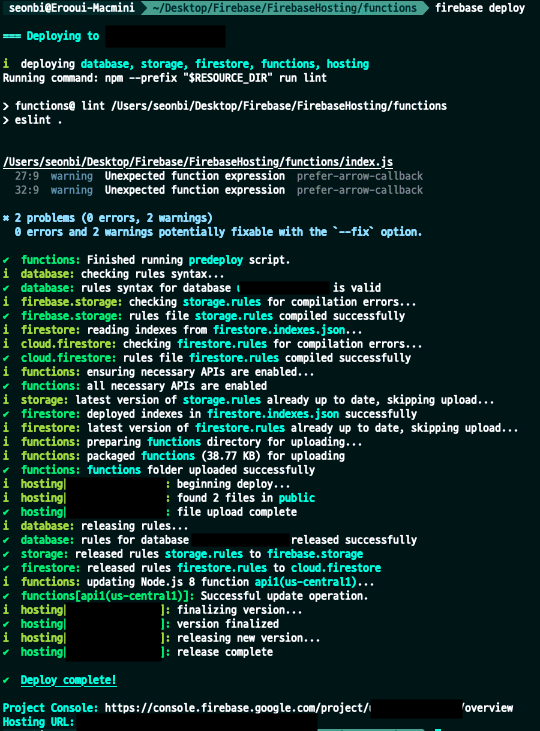The width and height of the screenshot is (540, 731).
Task: Click the underlined 'Deploy complete!' text
Action: coord(68,680)
